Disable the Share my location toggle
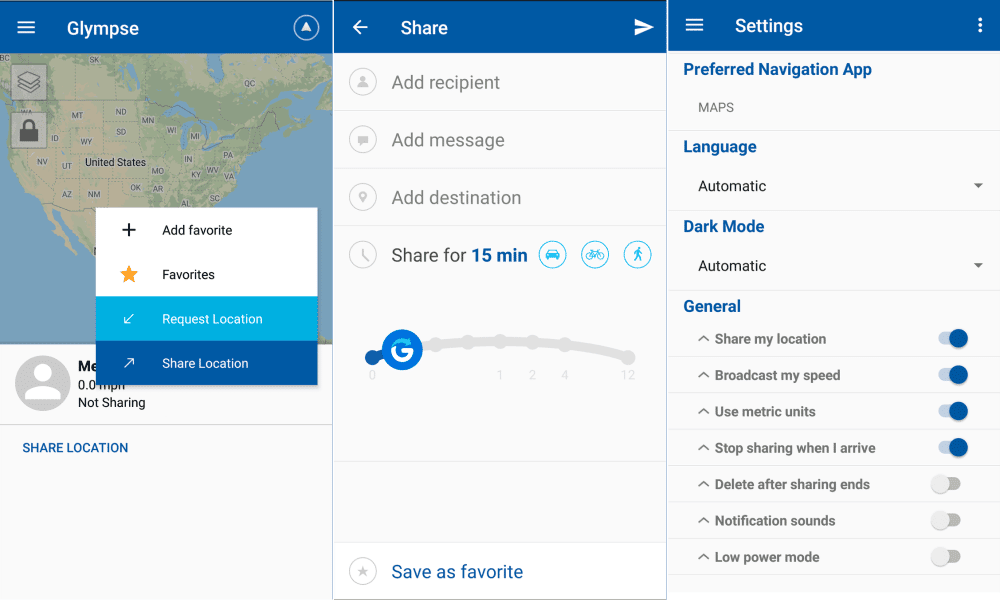 (952, 339)
